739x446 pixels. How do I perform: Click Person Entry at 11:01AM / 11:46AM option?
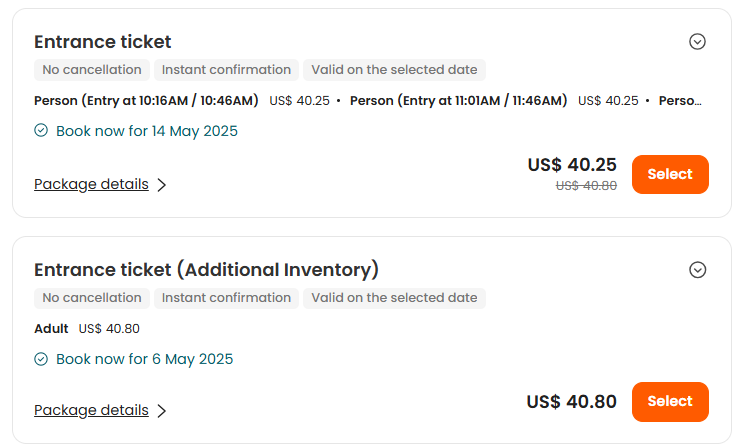(458, 100)
